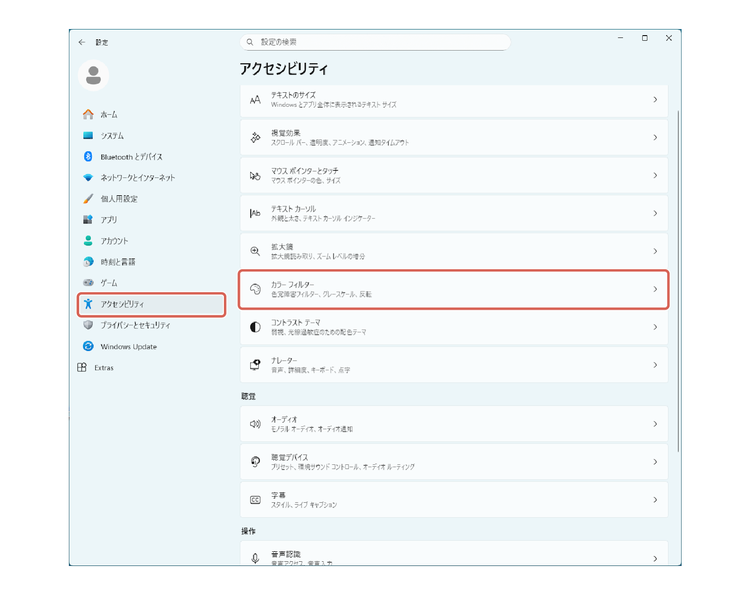750x595 pixels.
Task: Open カラー フィルター settings title
Action: point(292,285)
